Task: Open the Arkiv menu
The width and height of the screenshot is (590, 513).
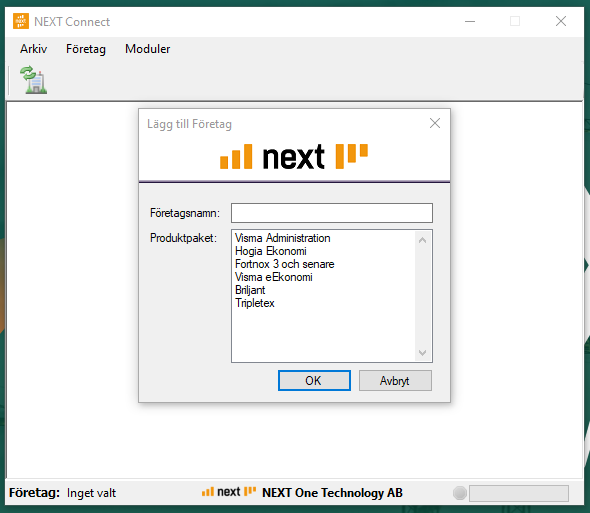Action: (33, 49)
